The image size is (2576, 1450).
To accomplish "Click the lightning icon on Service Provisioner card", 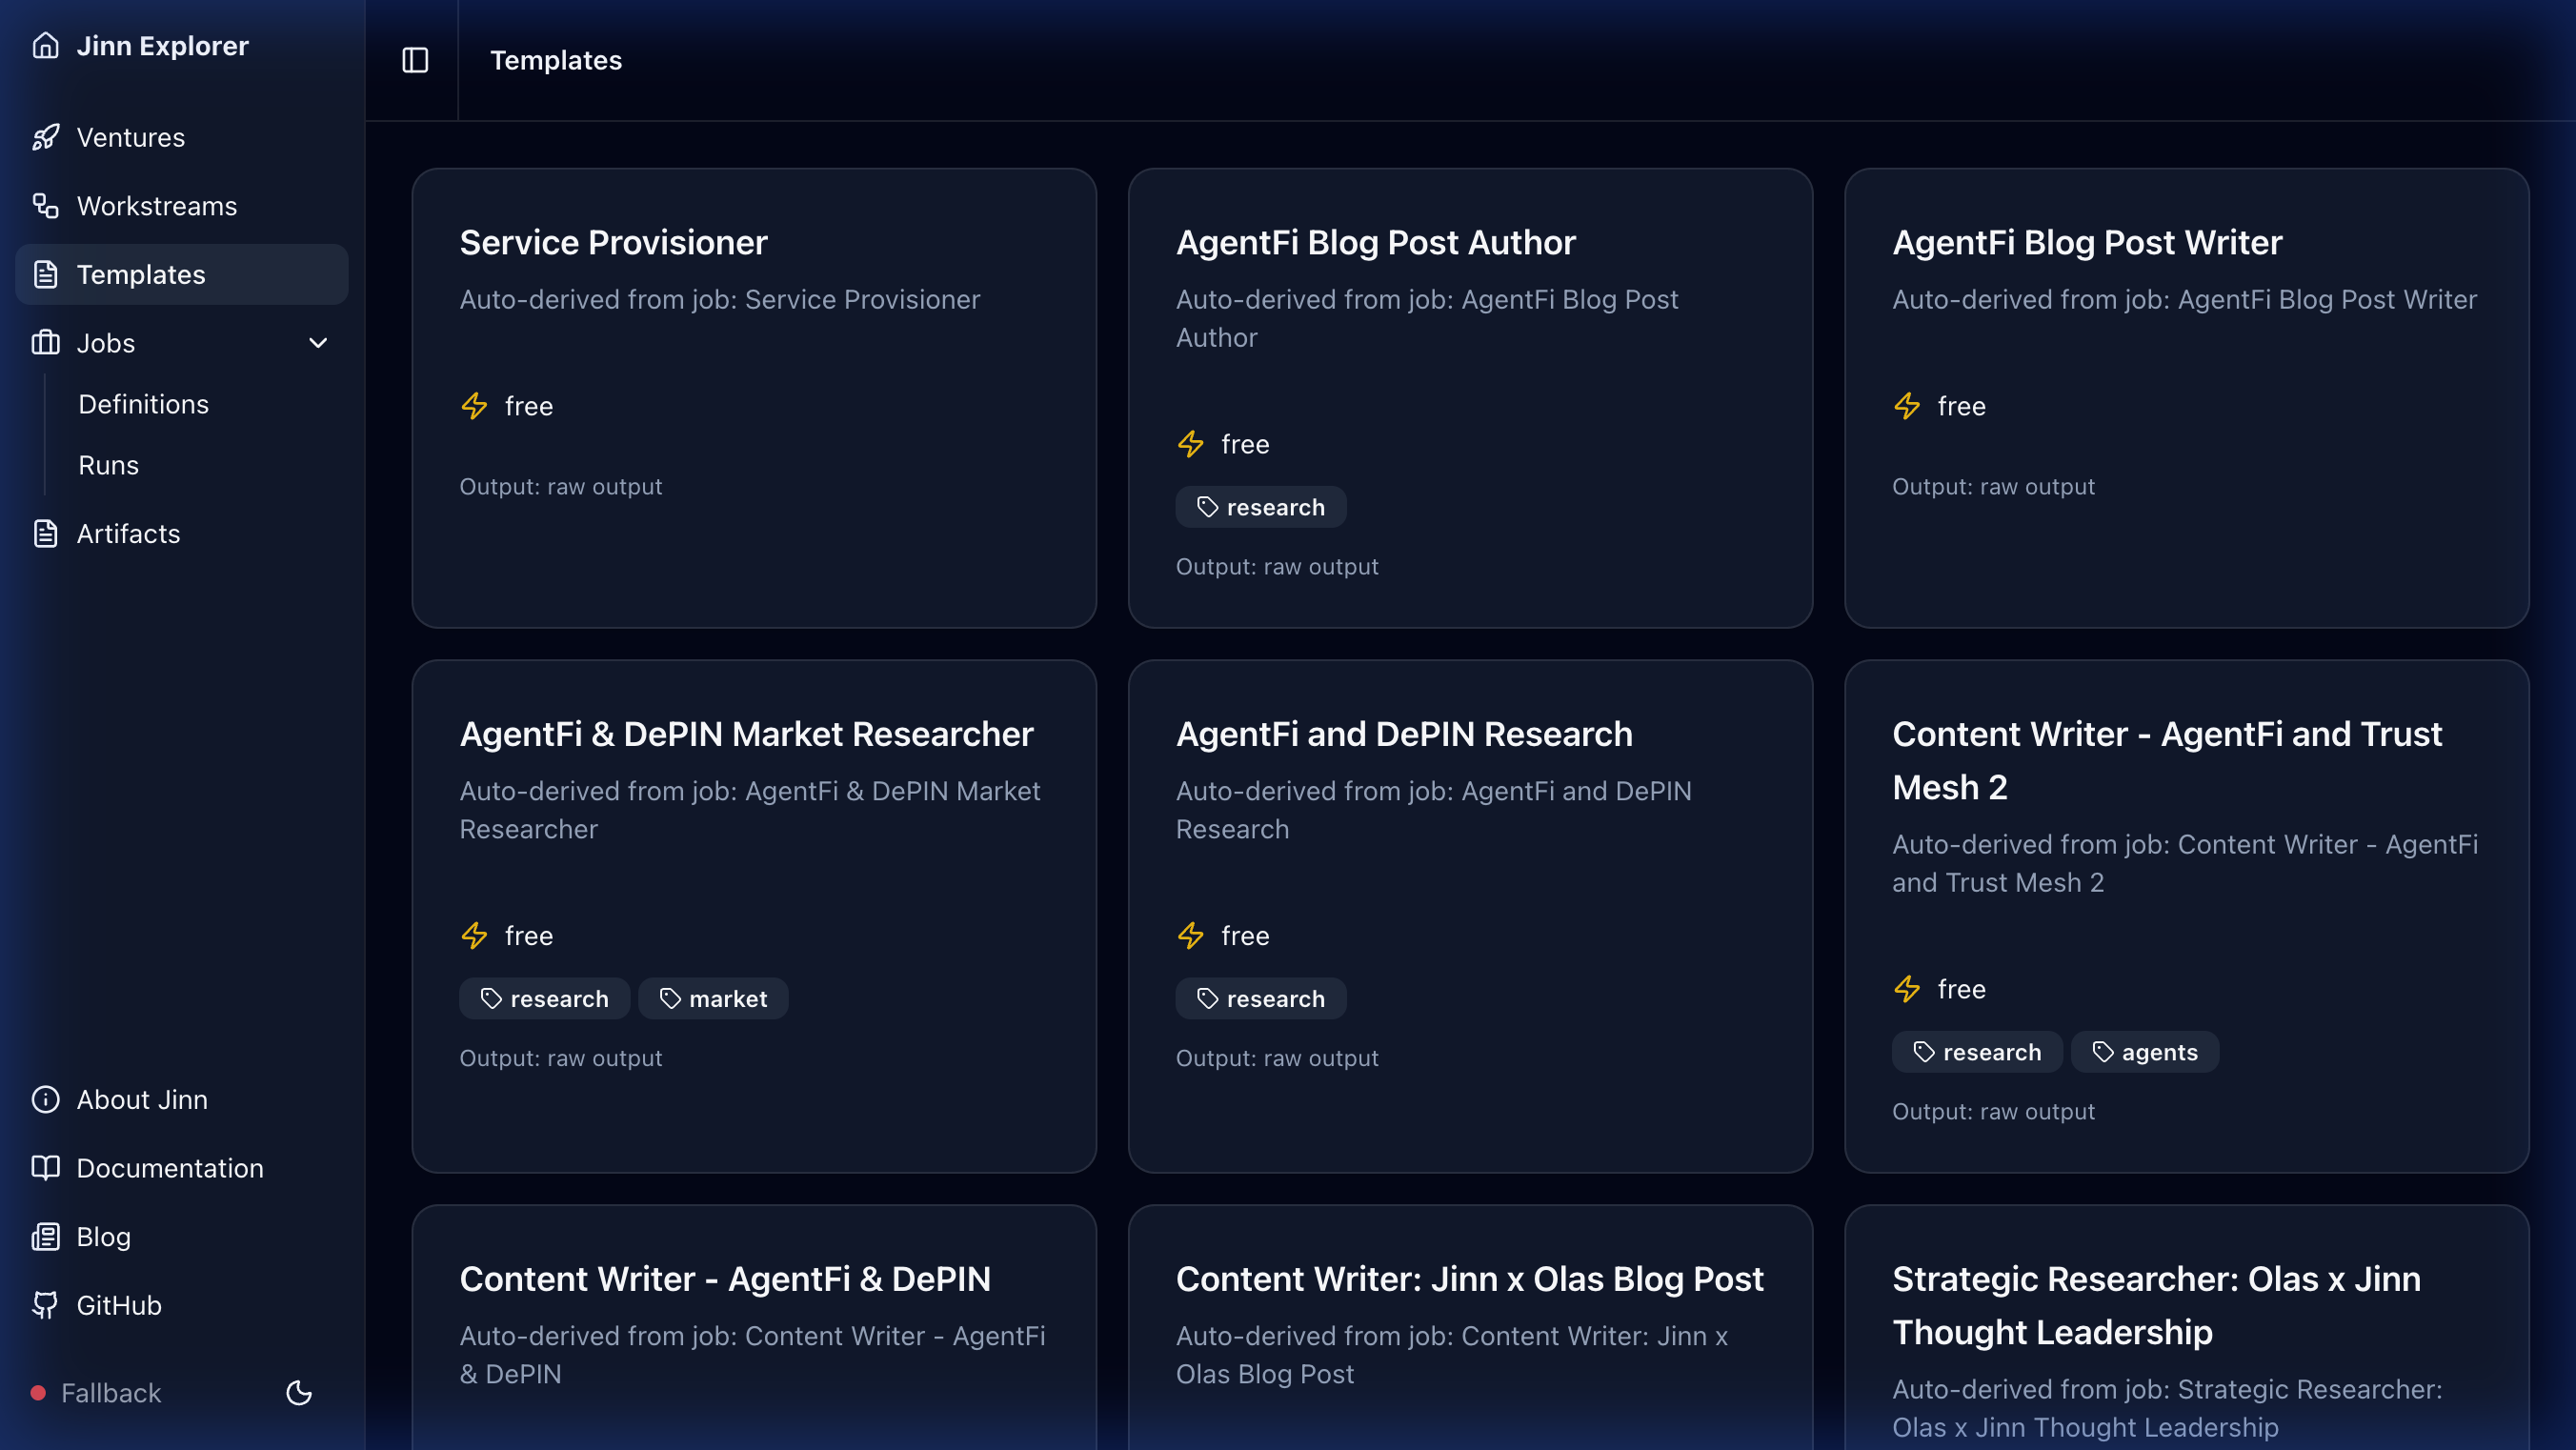I will click(474, 406).
